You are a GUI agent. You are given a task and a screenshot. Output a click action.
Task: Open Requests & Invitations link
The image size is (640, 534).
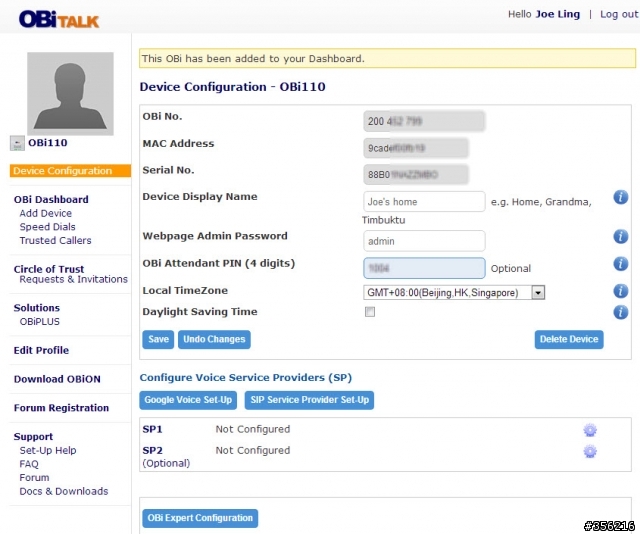click(x=73, y=279)
